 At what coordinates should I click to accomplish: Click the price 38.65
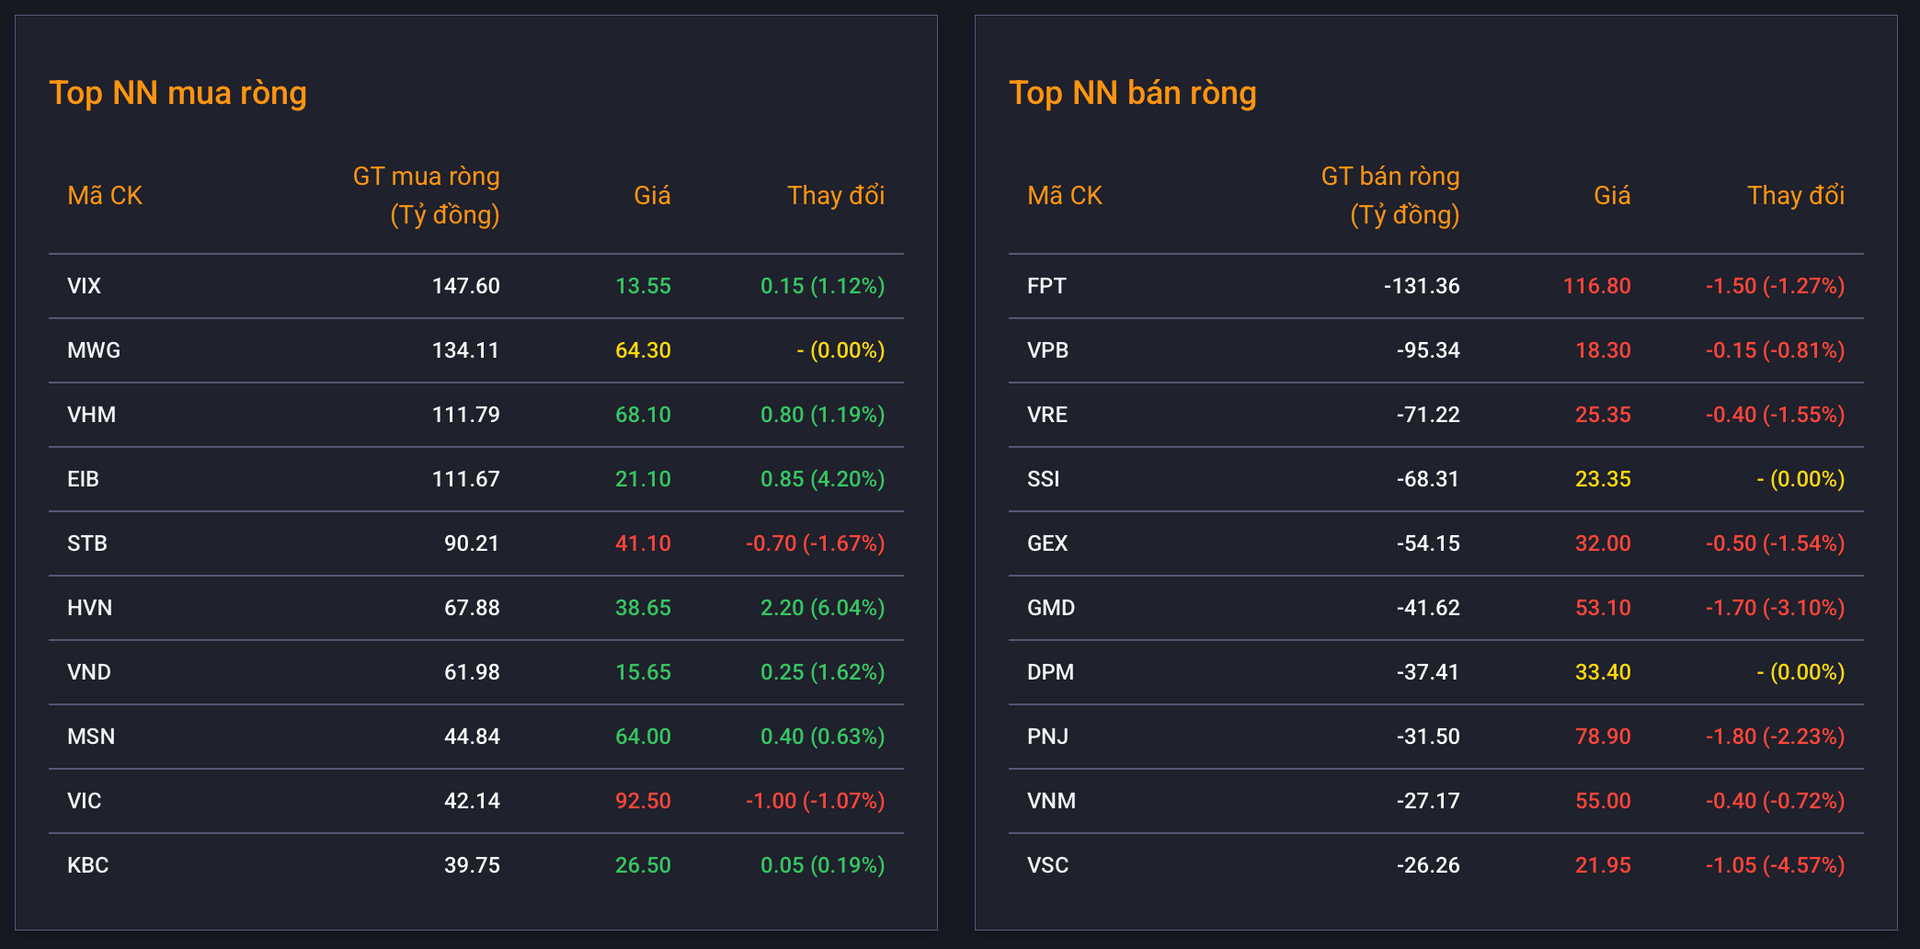pos(643,607)
